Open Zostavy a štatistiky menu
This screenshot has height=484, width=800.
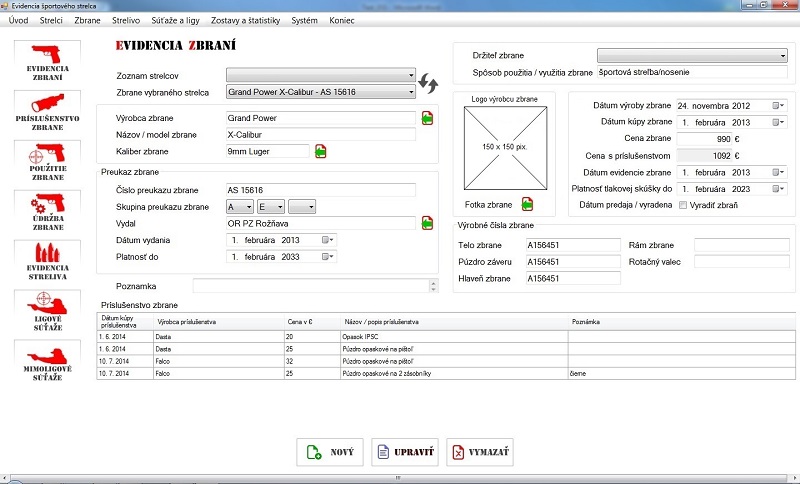click(x=243, y=20)
